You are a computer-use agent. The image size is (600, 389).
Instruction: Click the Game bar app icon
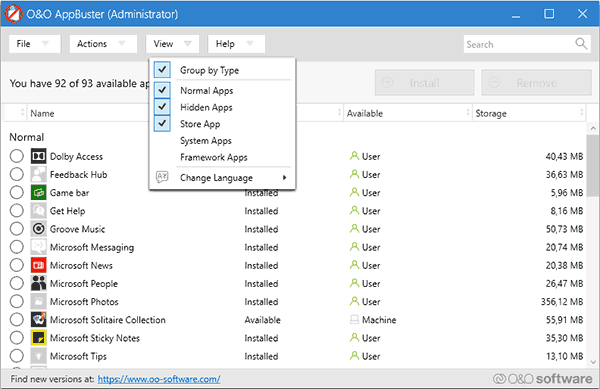(x=39, y=192)
